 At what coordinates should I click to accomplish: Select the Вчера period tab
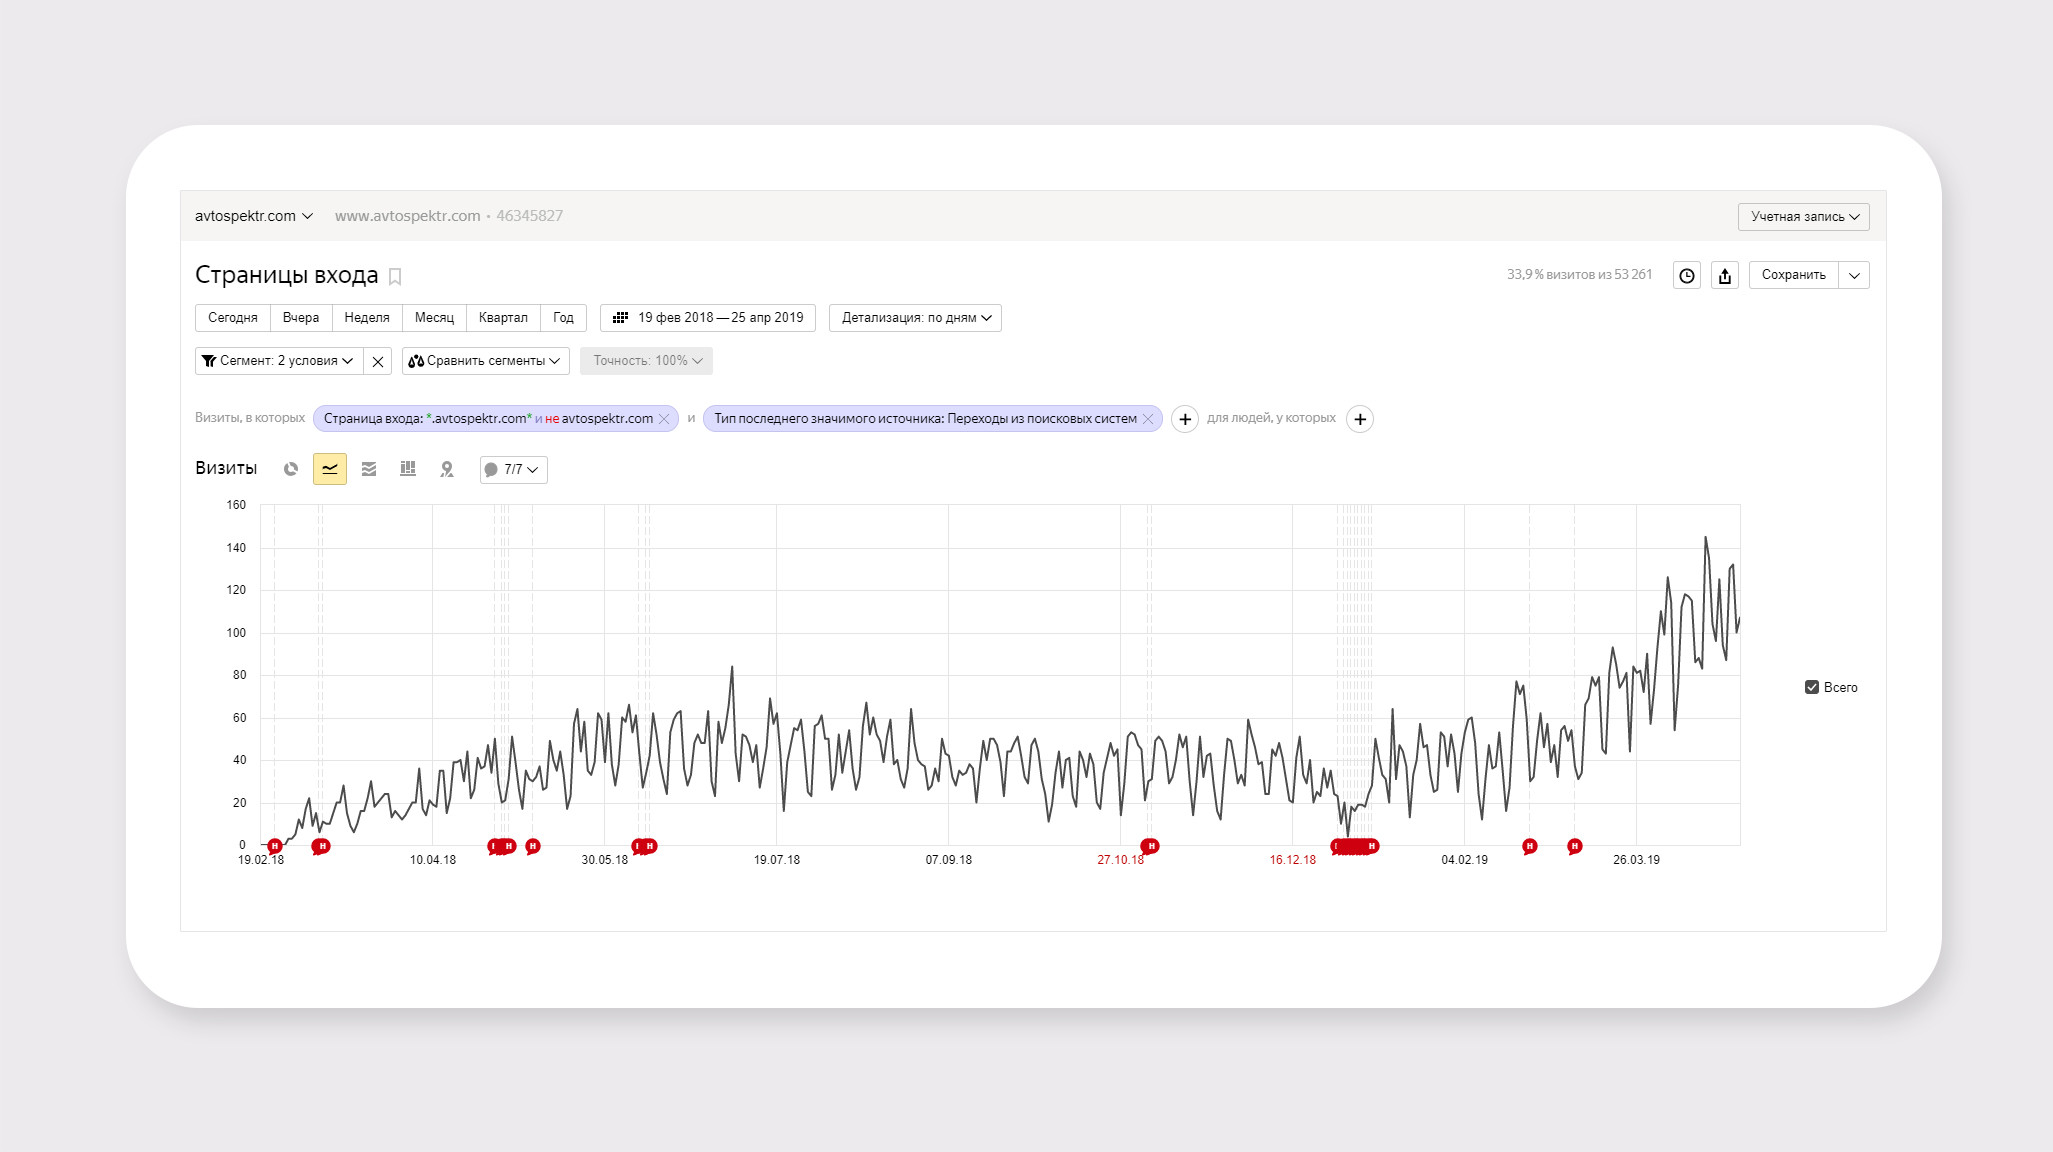301,318
